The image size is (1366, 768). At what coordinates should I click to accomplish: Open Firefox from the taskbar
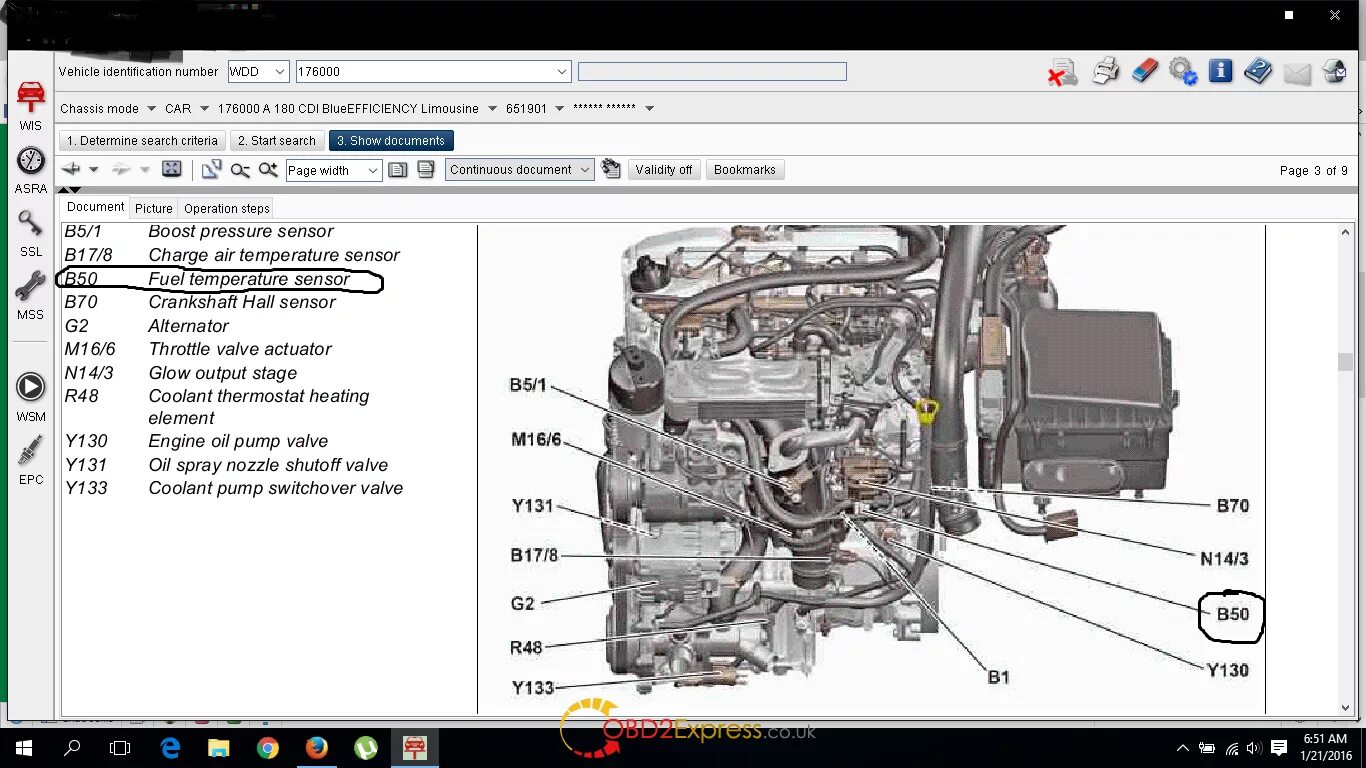click(316, 748)
